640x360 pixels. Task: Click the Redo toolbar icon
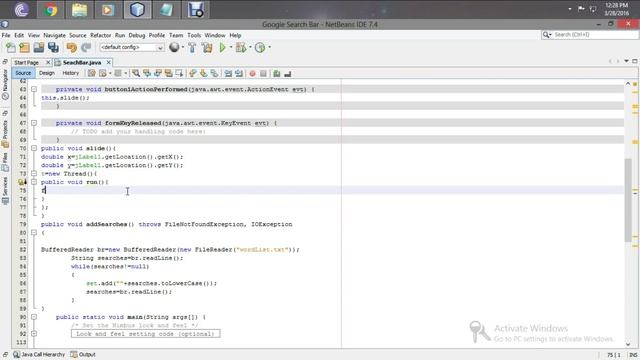[86, 47]
